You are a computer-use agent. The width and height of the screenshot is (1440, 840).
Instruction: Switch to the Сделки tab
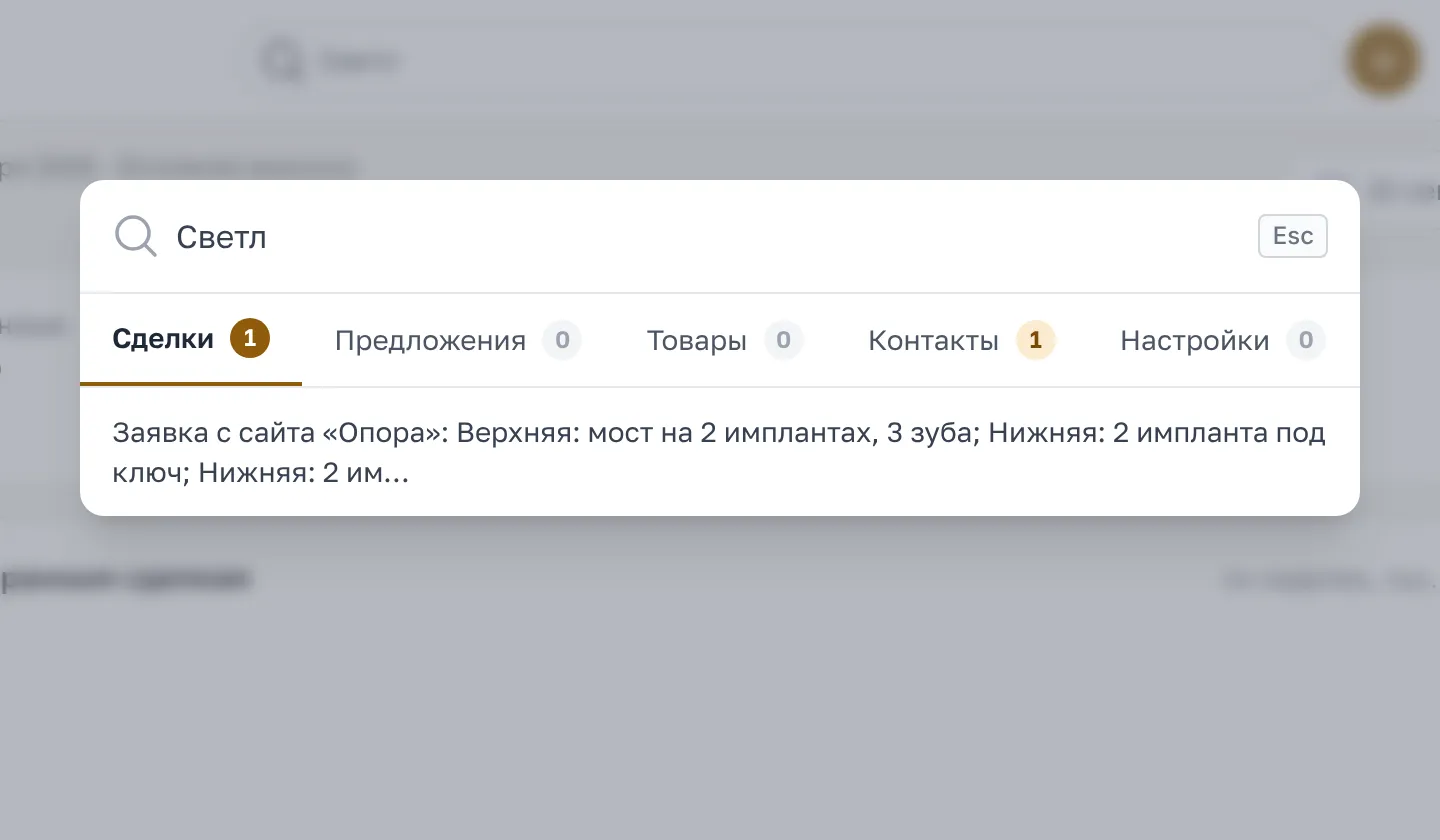(x=191, y=340)
